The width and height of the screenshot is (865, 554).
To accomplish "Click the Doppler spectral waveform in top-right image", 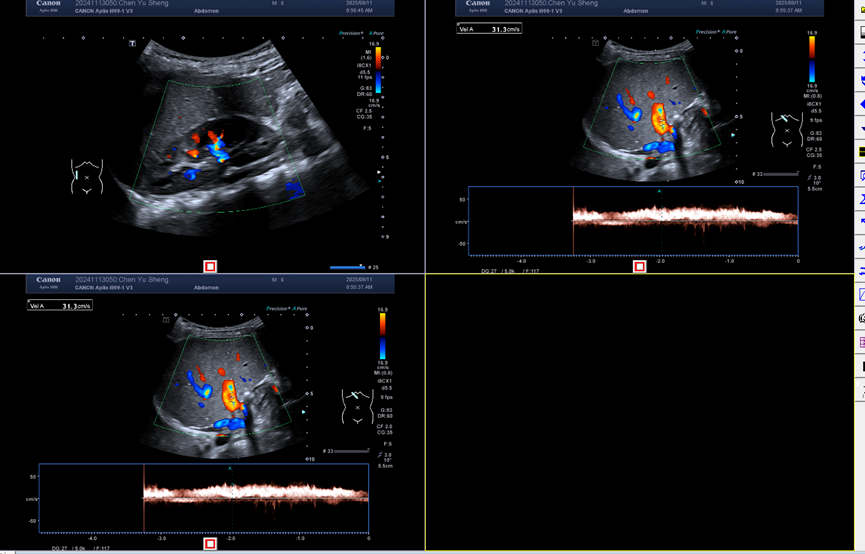I will [x=685, y=217].
